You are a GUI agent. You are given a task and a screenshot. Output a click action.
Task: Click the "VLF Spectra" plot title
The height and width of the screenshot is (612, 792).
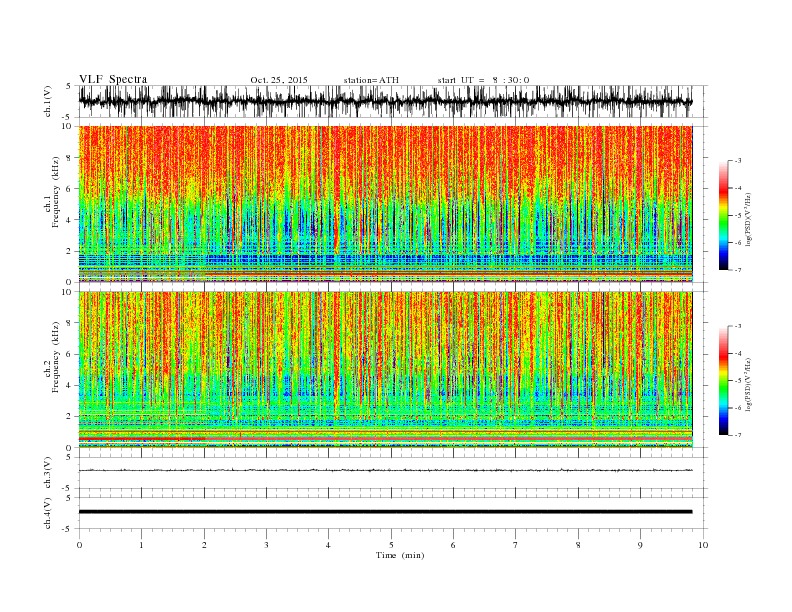click(113, 79)
